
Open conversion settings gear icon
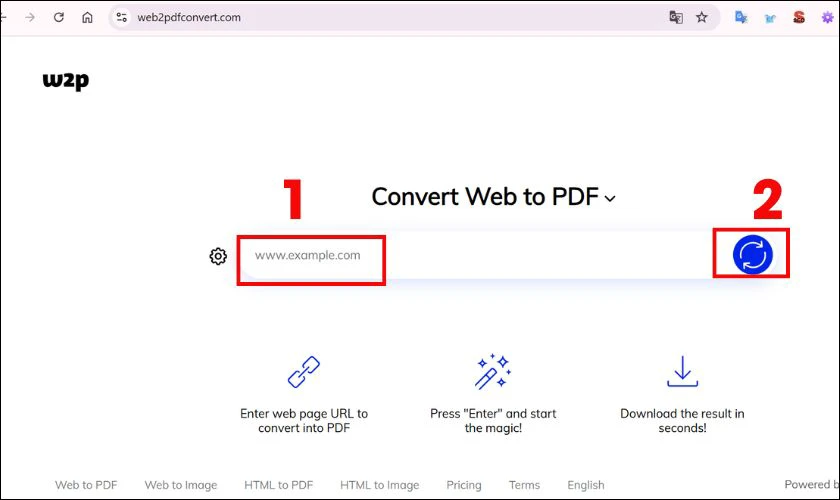[218, 256]
